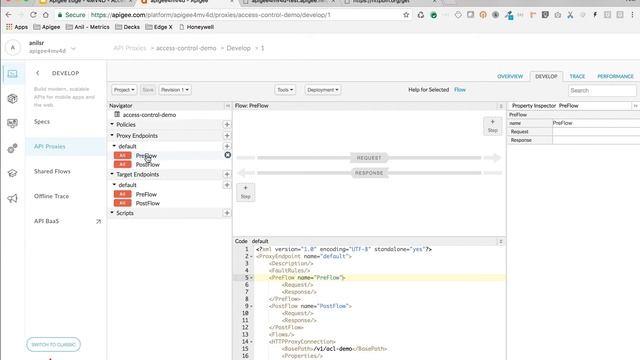Screen dimensions: 640x360
Task: Open the Revision 1 dropdown
Action: click(175, 90)
